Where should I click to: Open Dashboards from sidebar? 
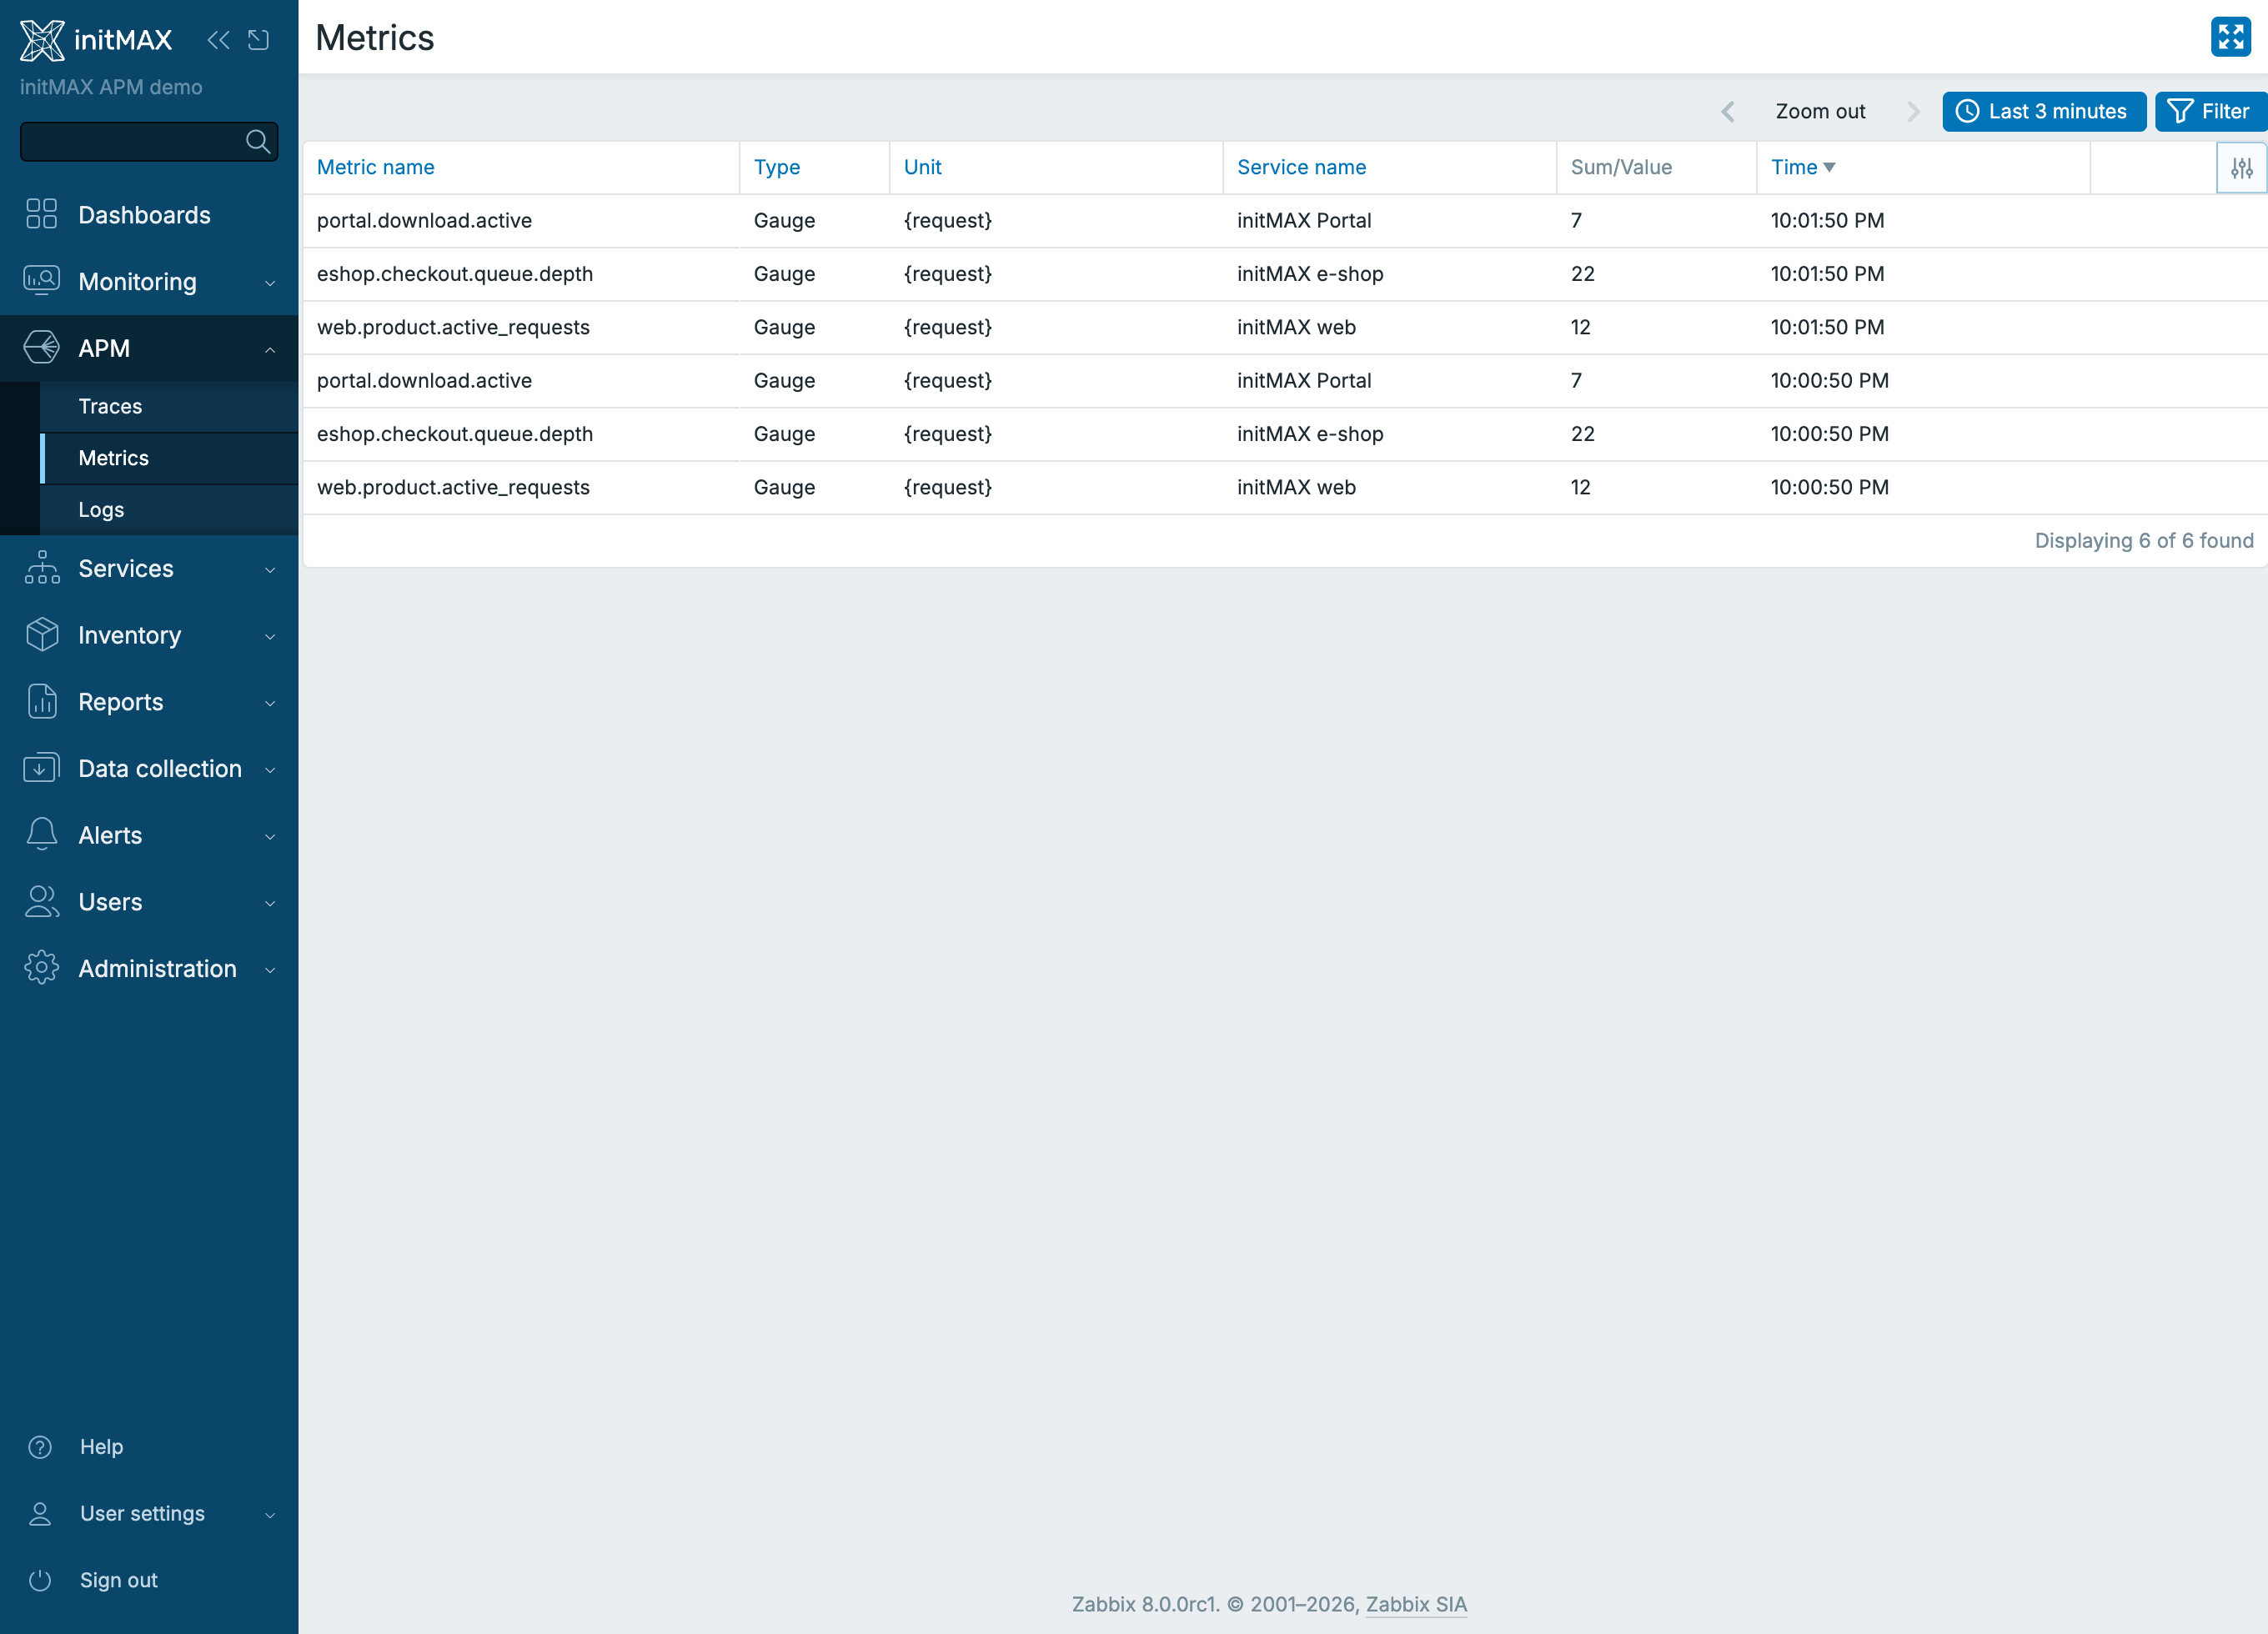[149, 215]
